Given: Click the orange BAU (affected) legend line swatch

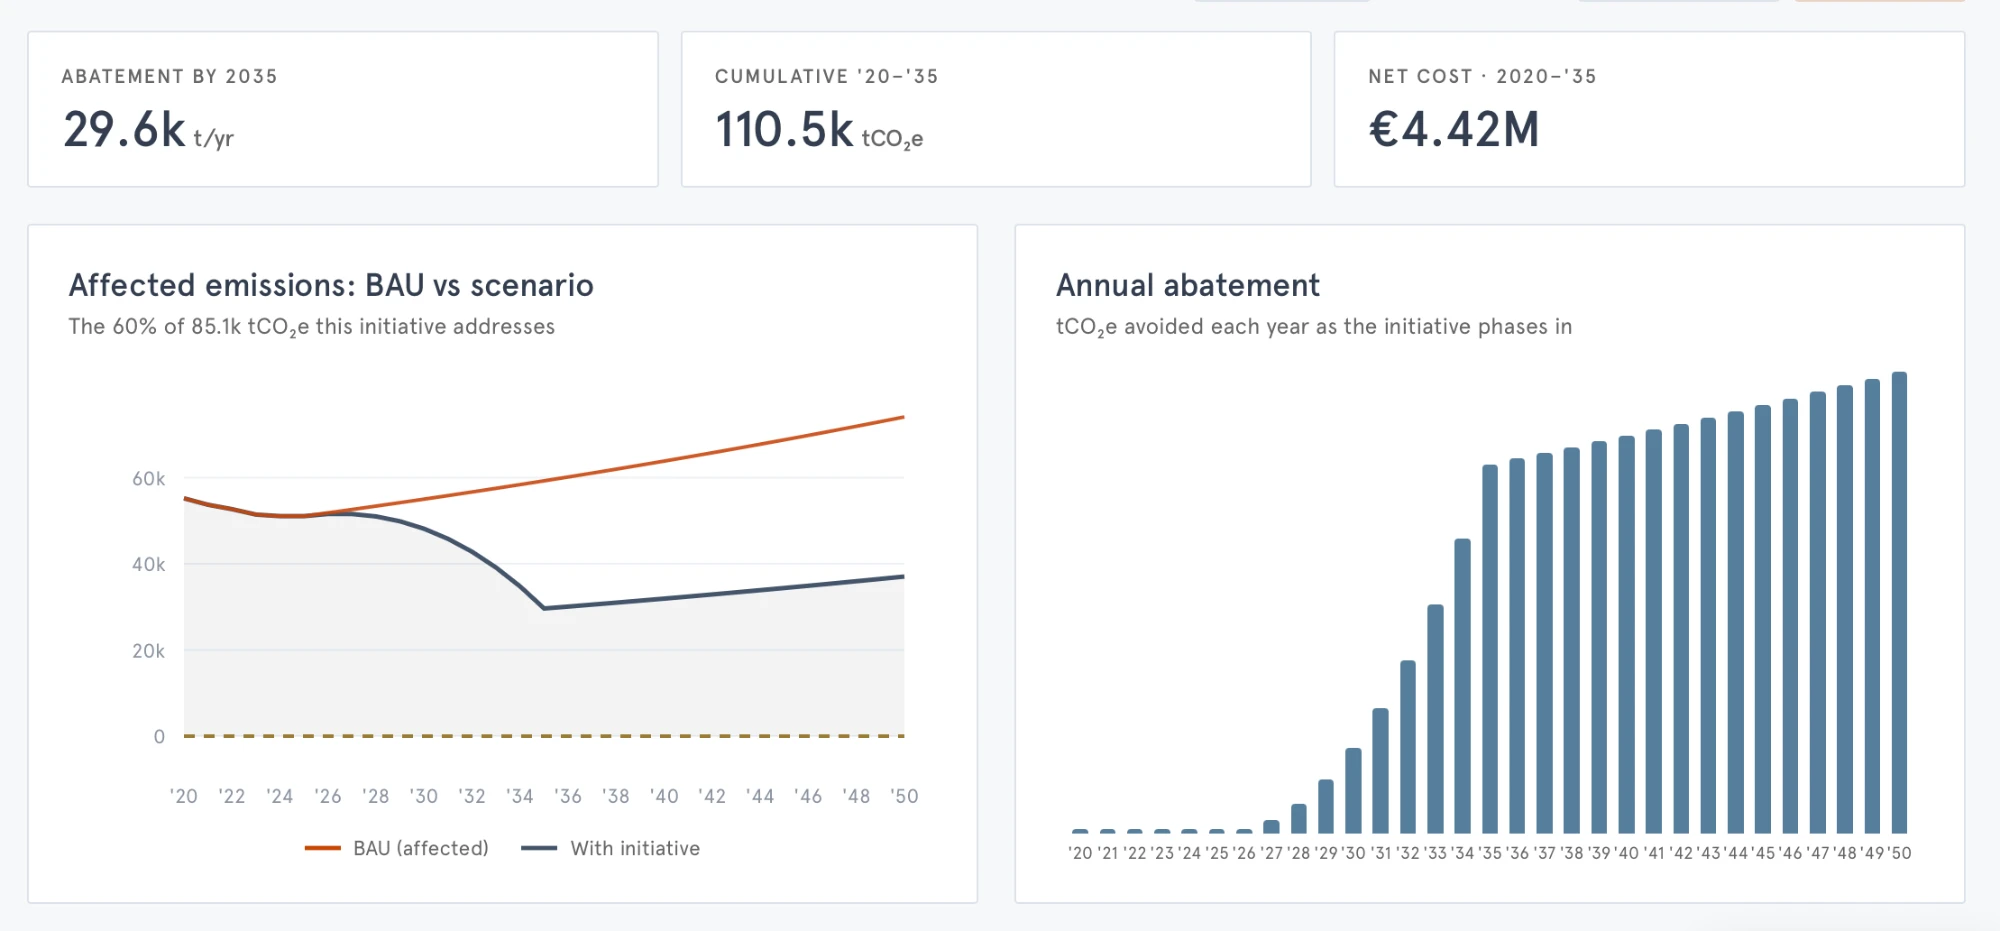Looking at the screenshot, I should [x=323, y=848].
